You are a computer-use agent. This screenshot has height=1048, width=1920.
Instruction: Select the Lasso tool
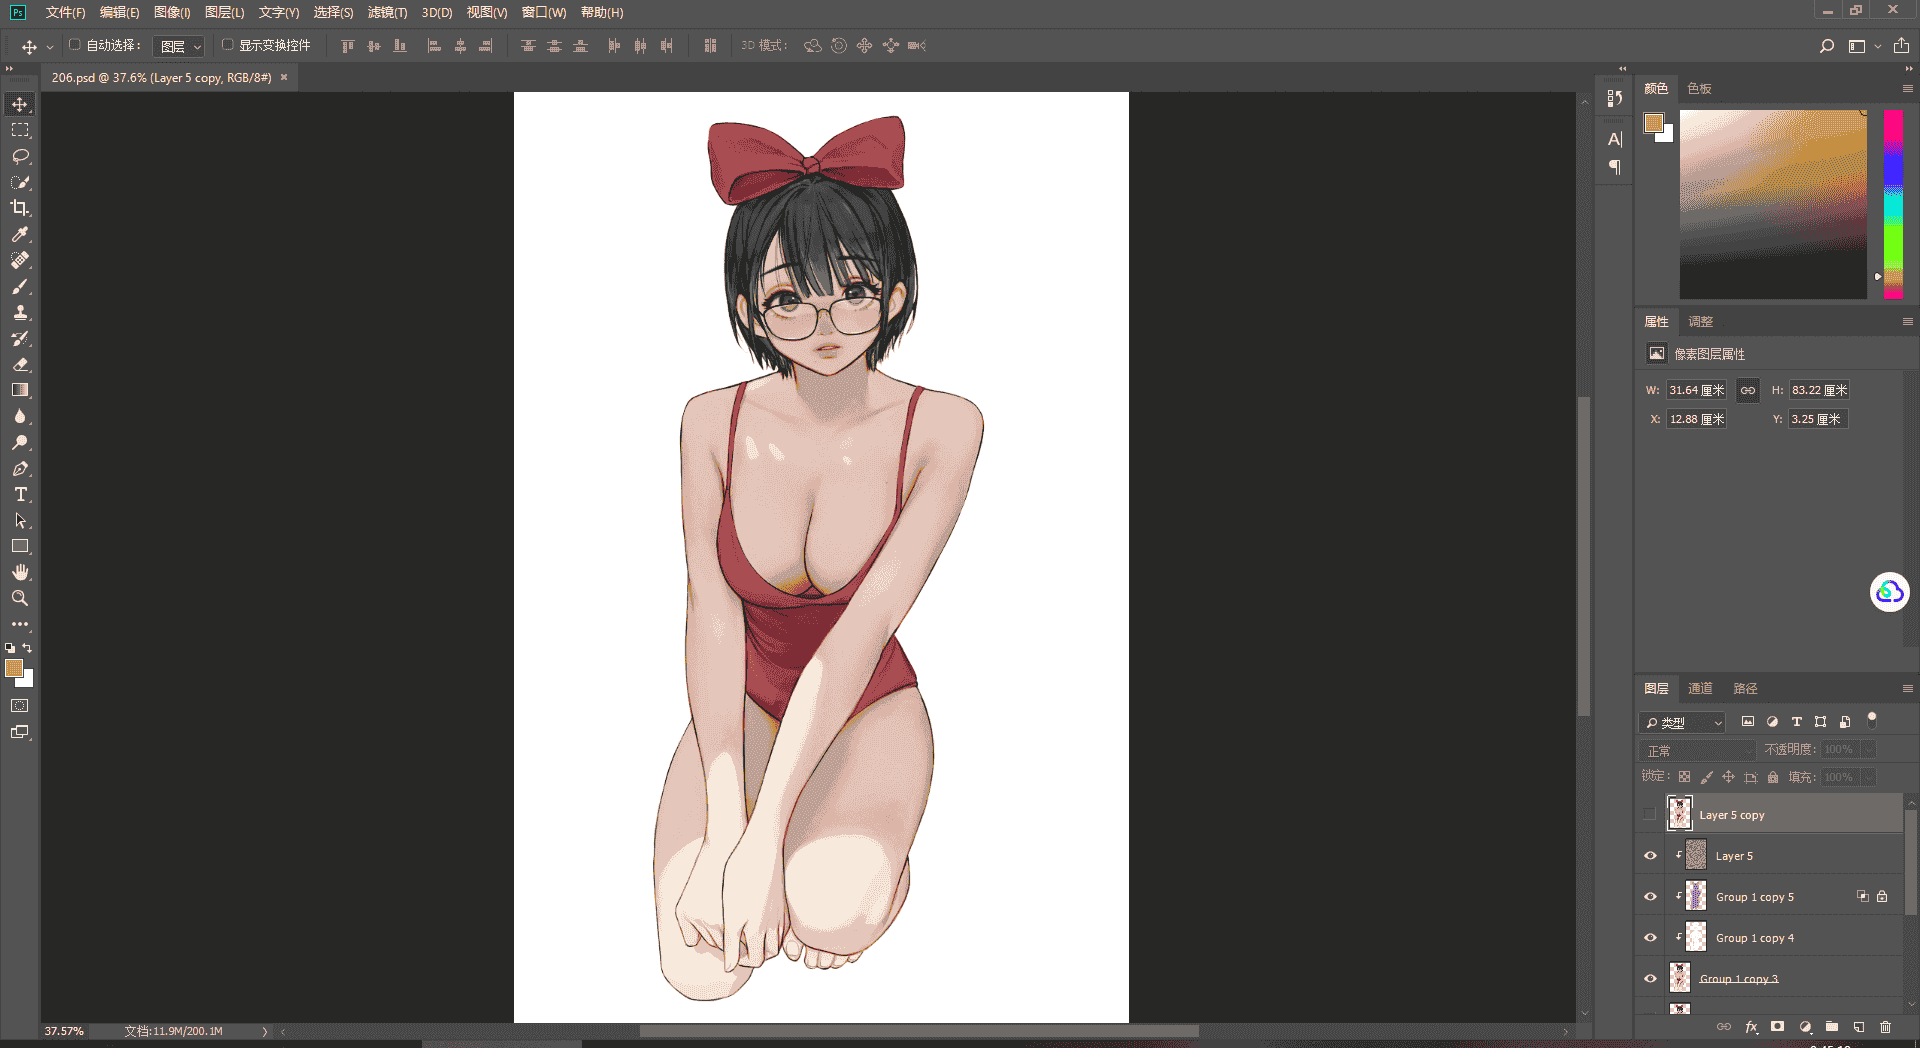(20, 156)
